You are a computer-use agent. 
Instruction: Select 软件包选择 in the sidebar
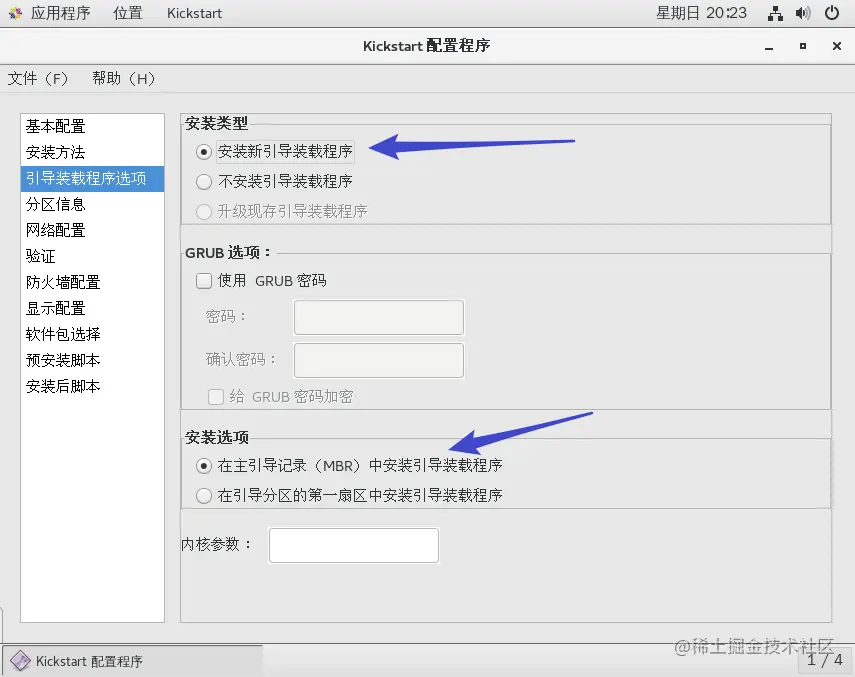[92, 335]
